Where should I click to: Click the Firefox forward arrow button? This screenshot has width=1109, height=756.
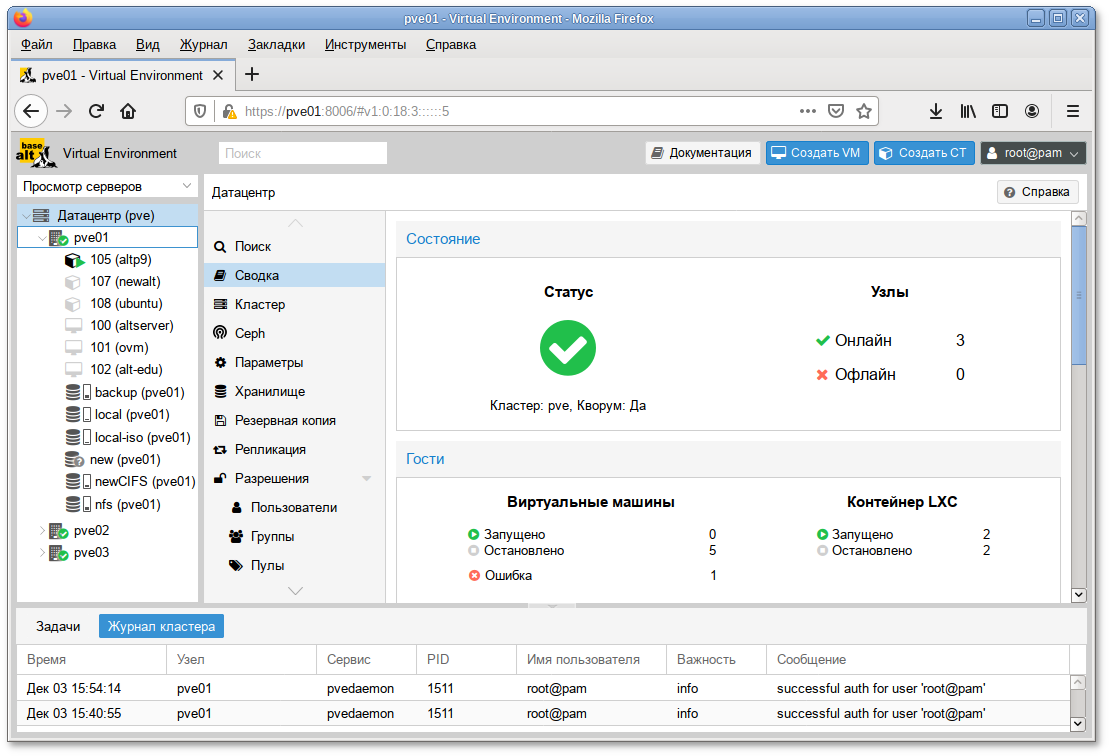point(64,111)
